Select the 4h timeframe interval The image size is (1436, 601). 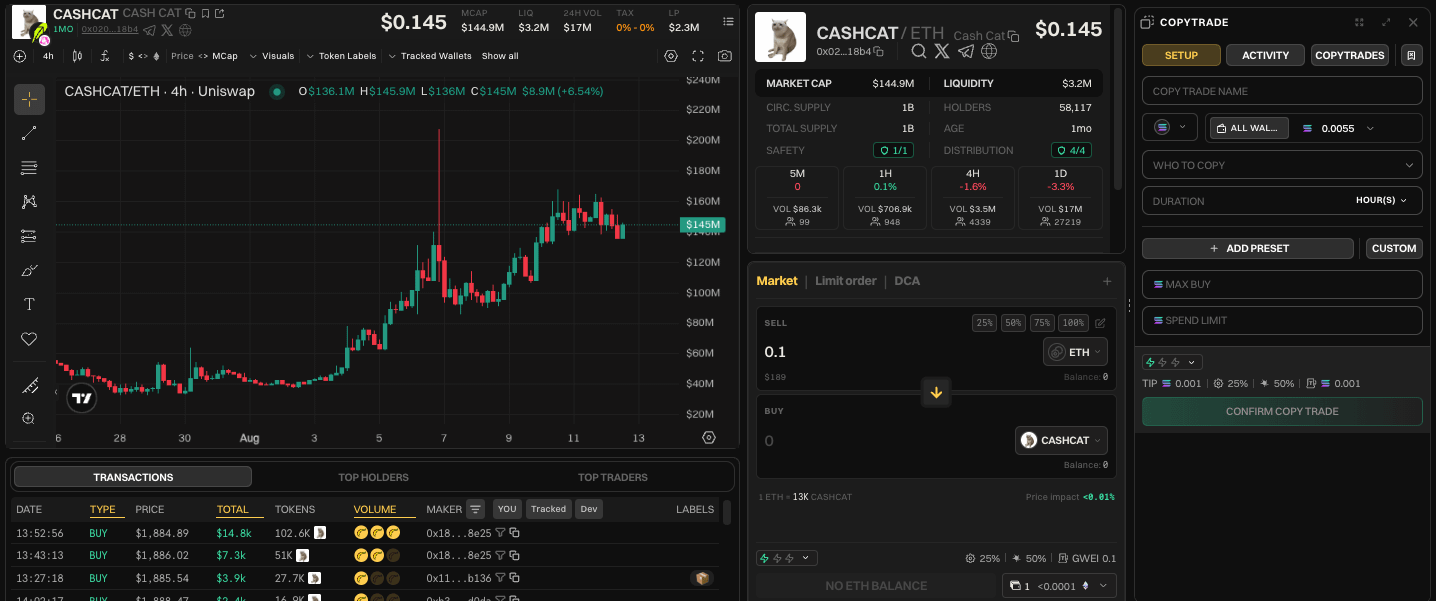(x=48, y=56)
